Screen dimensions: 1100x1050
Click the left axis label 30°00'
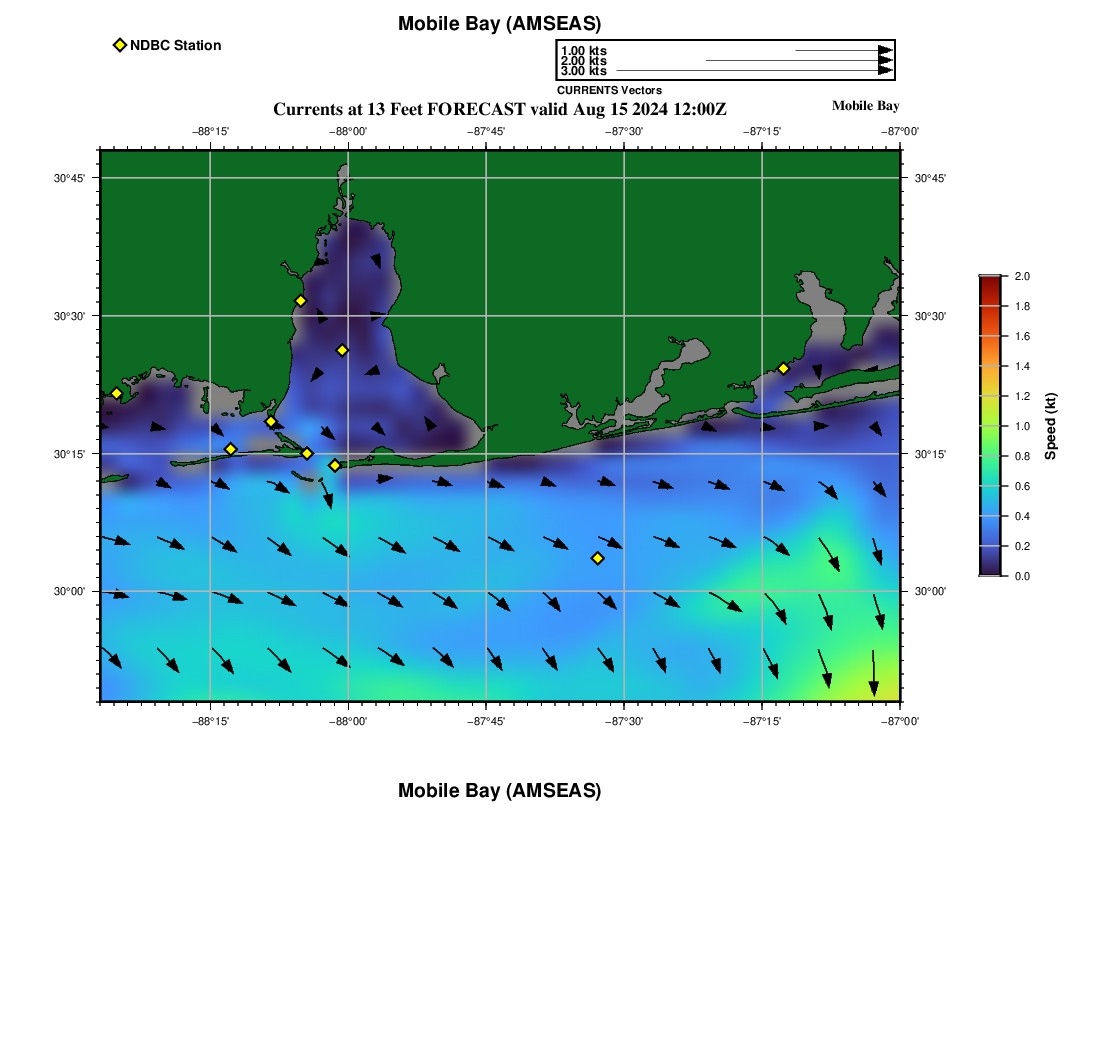[70, 591]
